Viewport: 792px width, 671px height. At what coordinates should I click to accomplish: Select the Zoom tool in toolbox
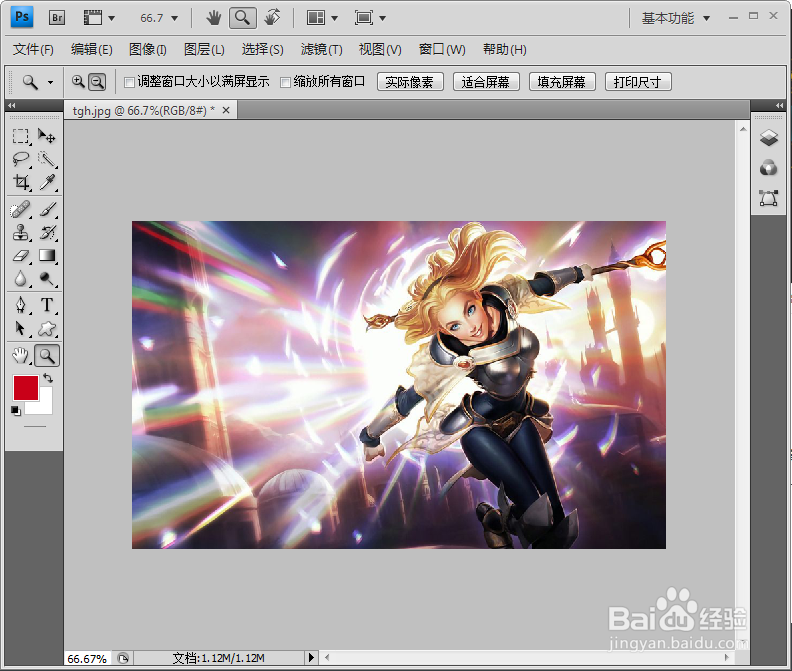(47, 356)
